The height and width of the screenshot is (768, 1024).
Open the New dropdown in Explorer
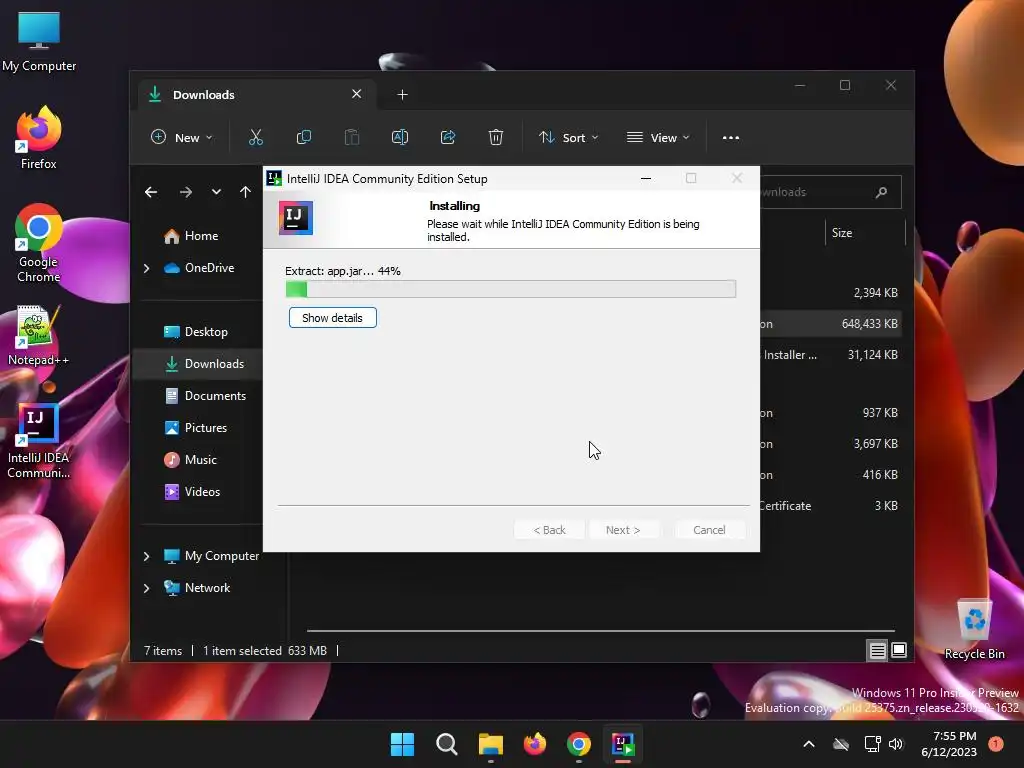182,138
